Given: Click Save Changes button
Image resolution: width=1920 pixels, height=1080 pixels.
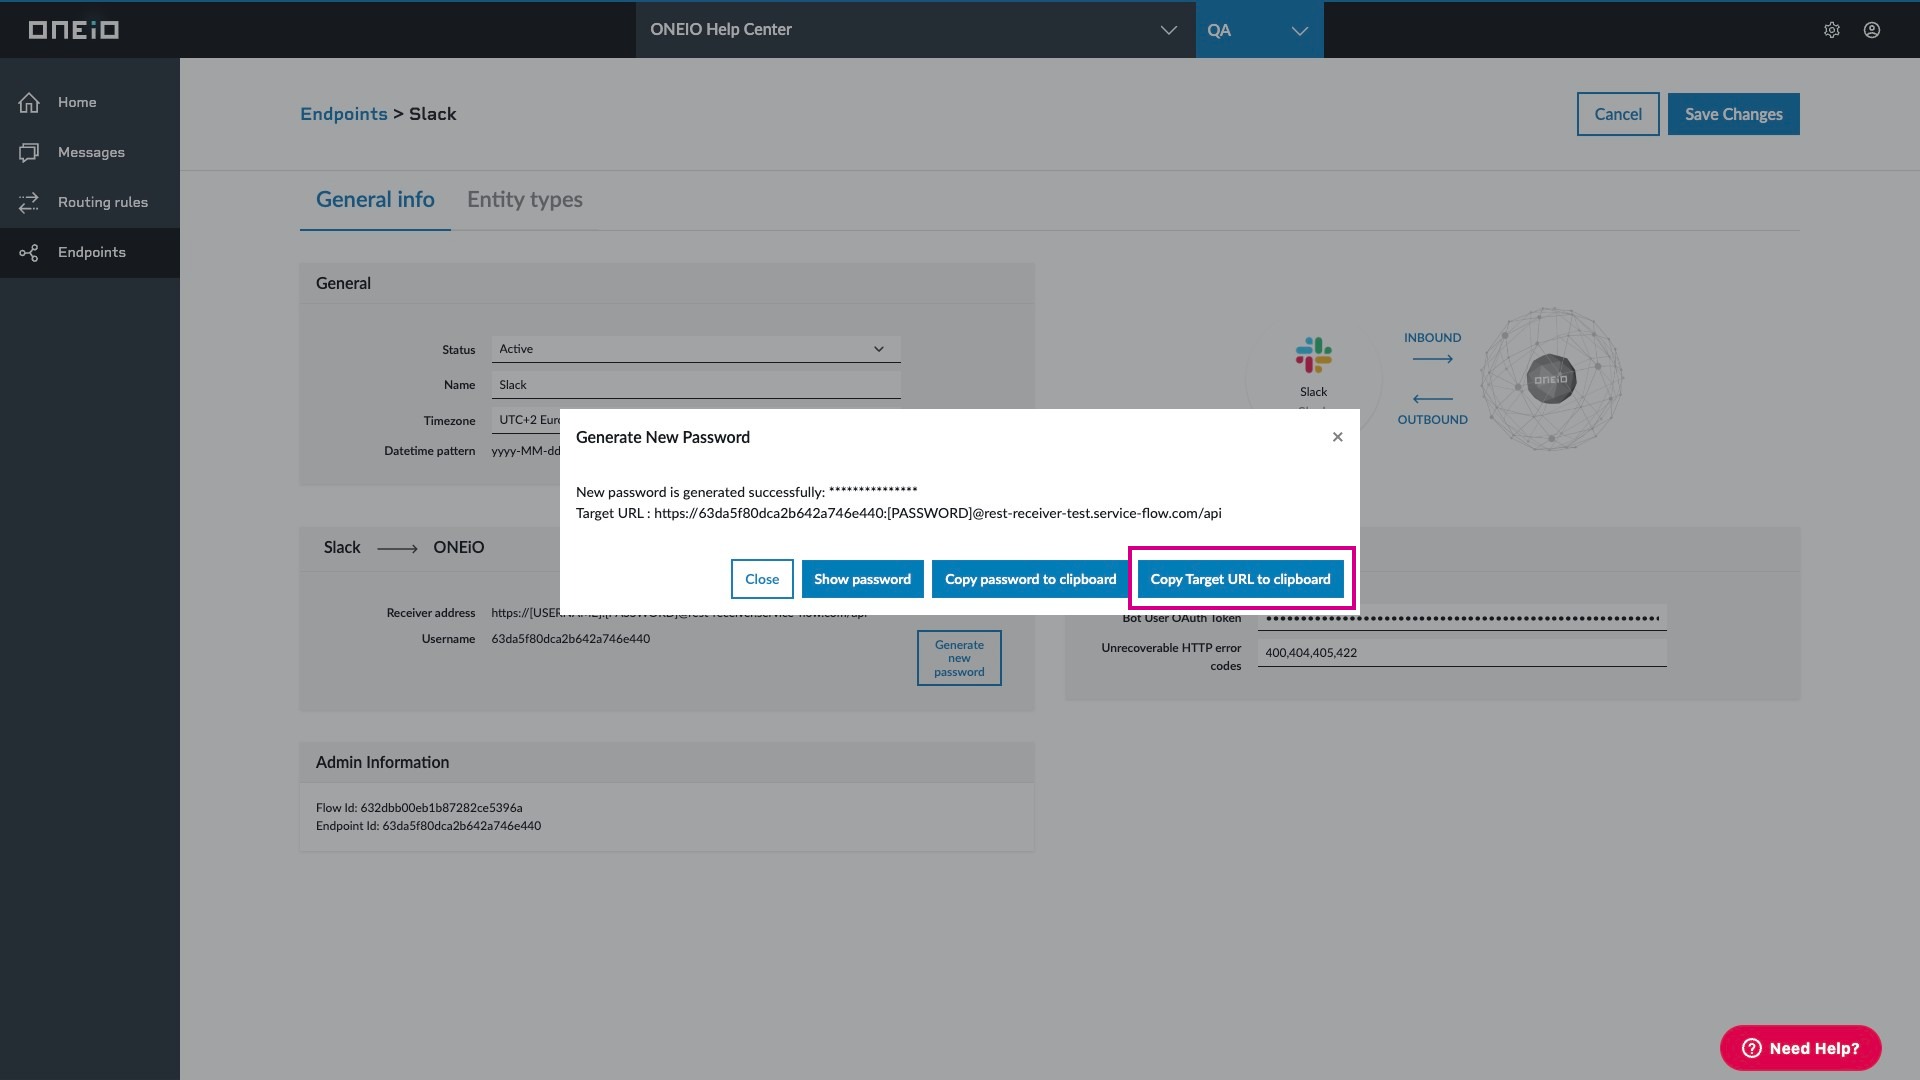Looking at the screenshot, I should pos(1733,114).
